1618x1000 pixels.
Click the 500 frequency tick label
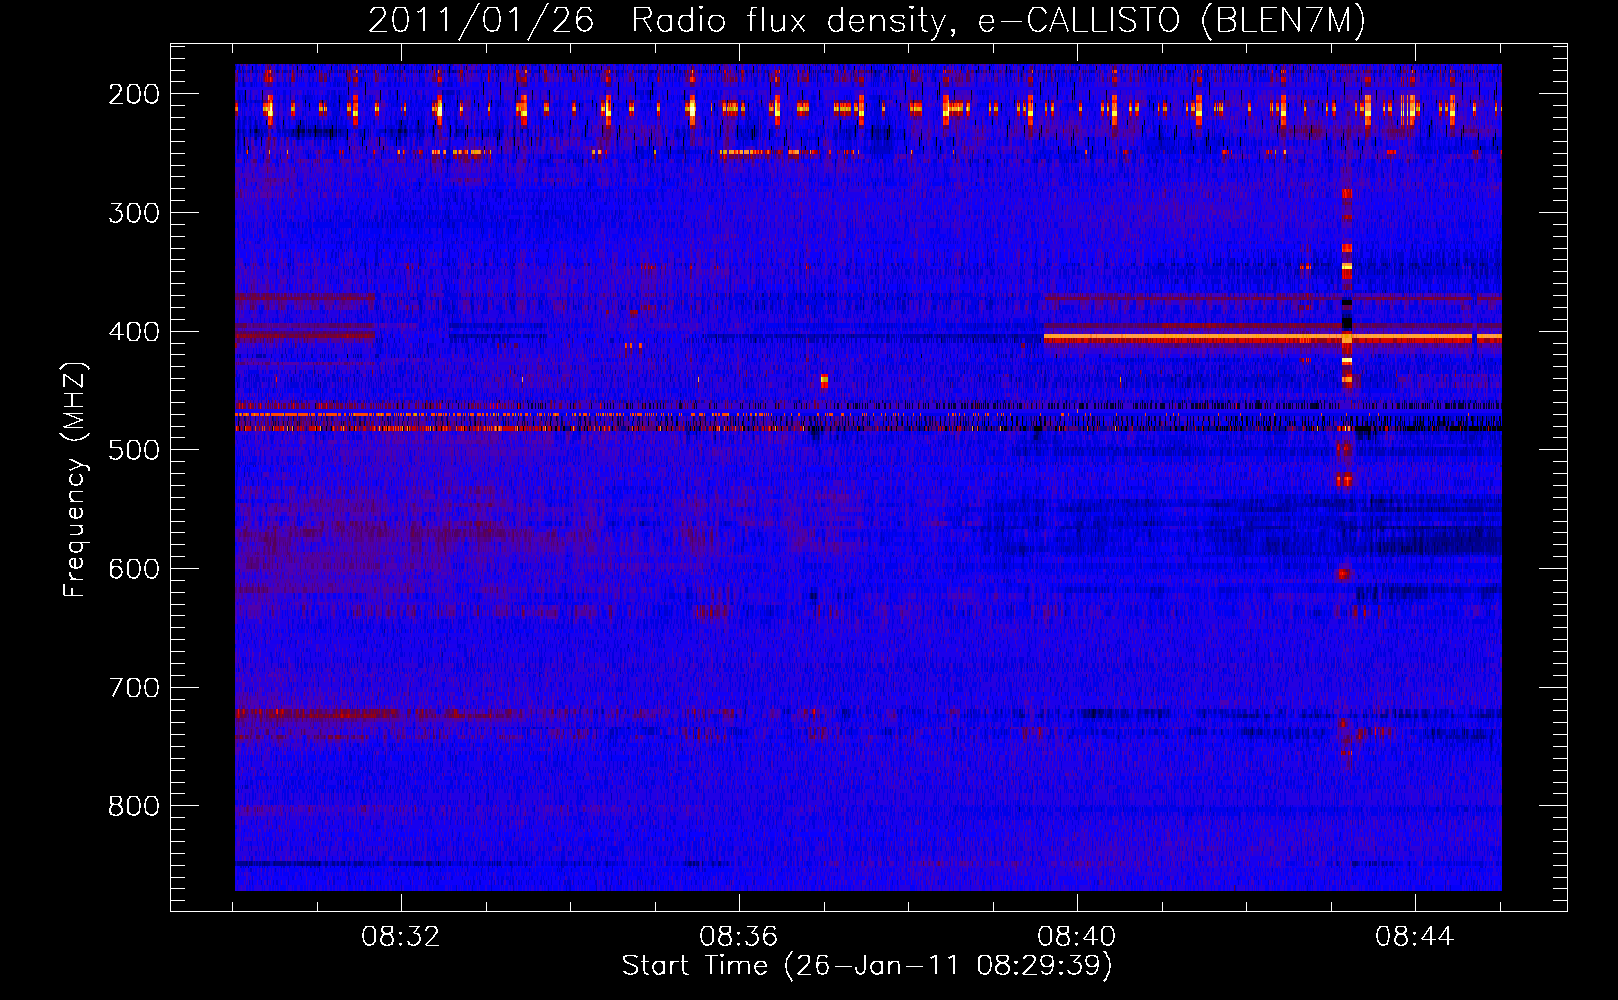[134, 450]
